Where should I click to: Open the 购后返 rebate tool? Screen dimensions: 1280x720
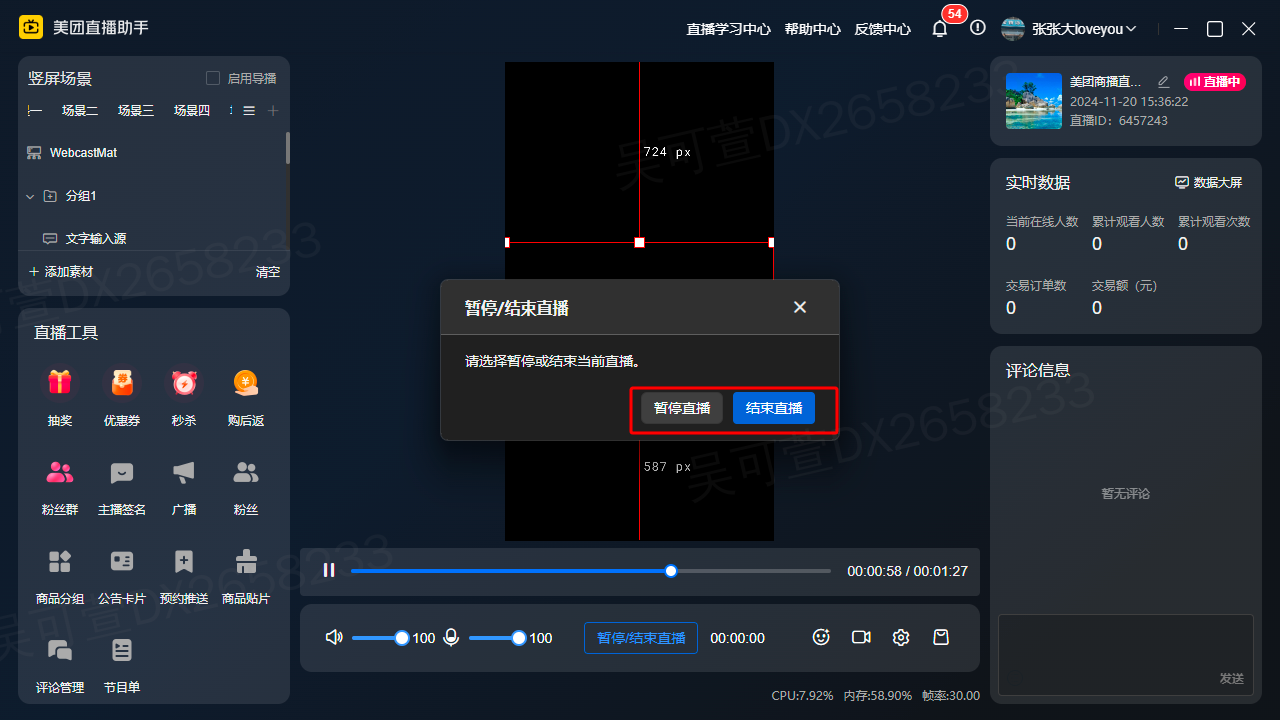click(246, 384)
